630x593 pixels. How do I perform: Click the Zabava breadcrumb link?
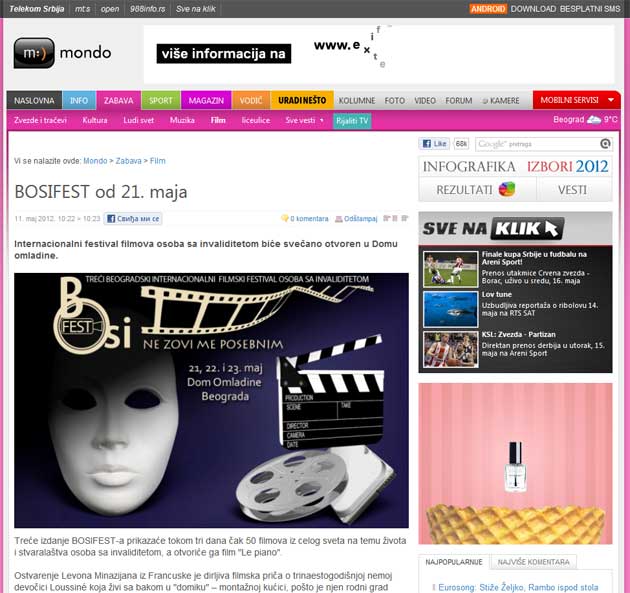(x=128, y=160)
